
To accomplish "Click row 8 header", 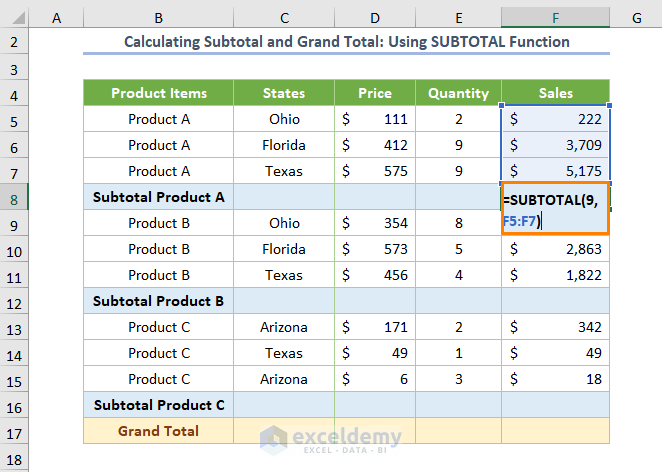I will click(16, 197).
